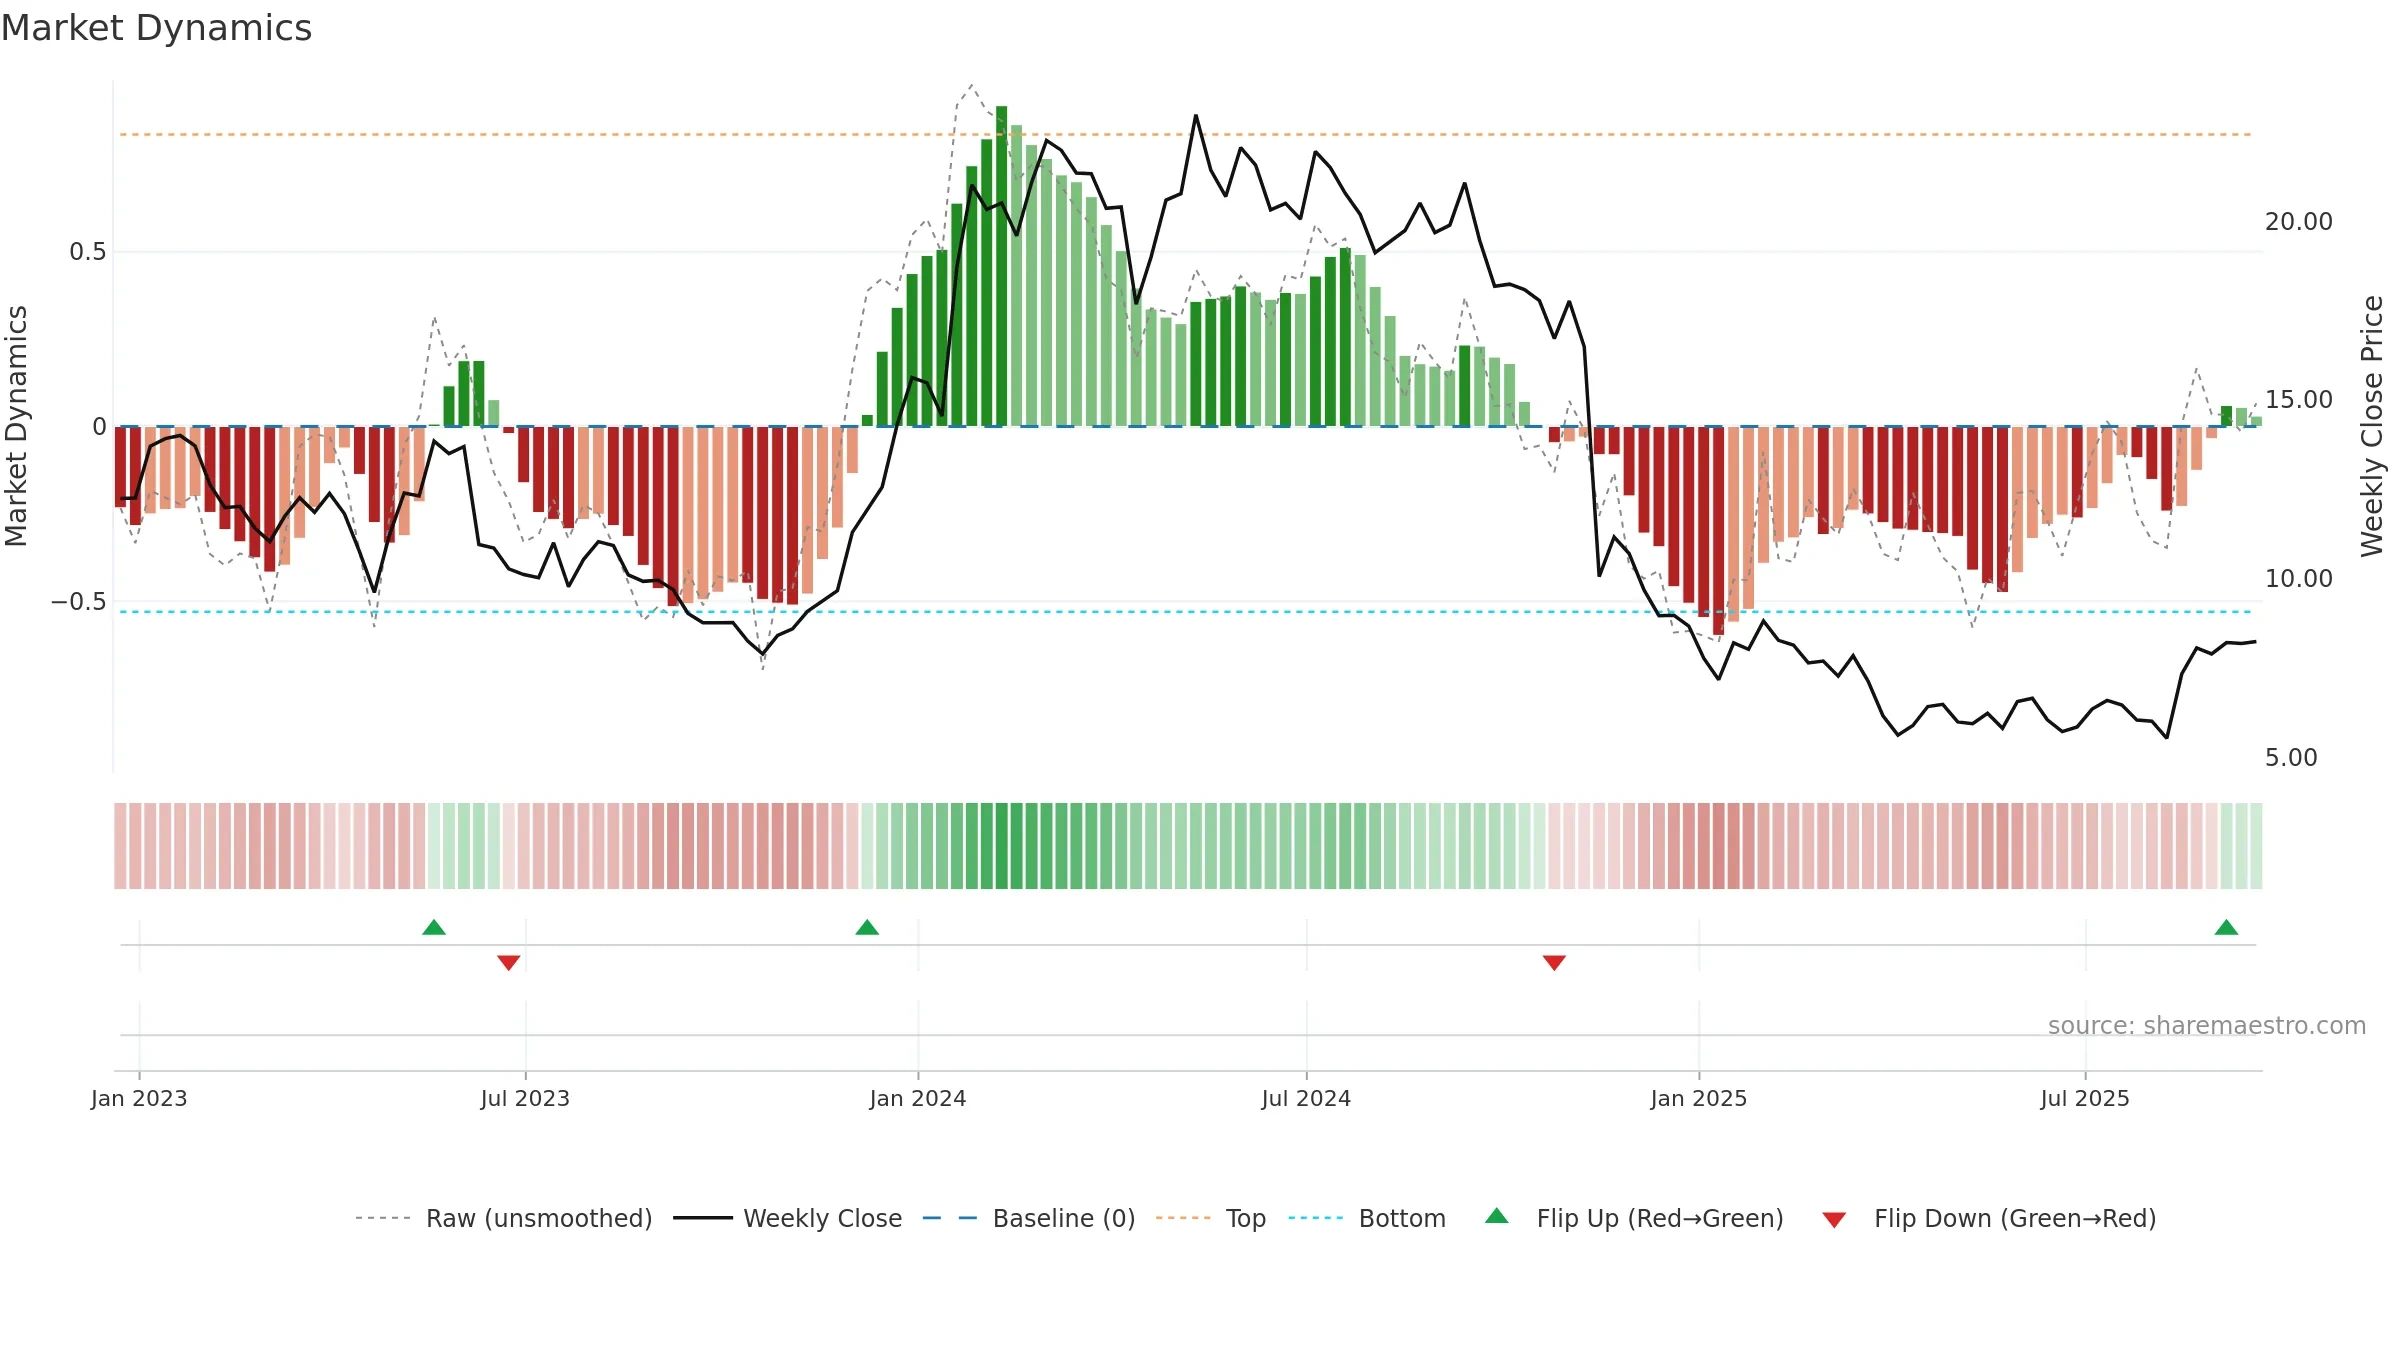Click the black Weekly Close legend line sample
Viewport: 2400px width, 1350px height.
click(x=703, y=1218)
